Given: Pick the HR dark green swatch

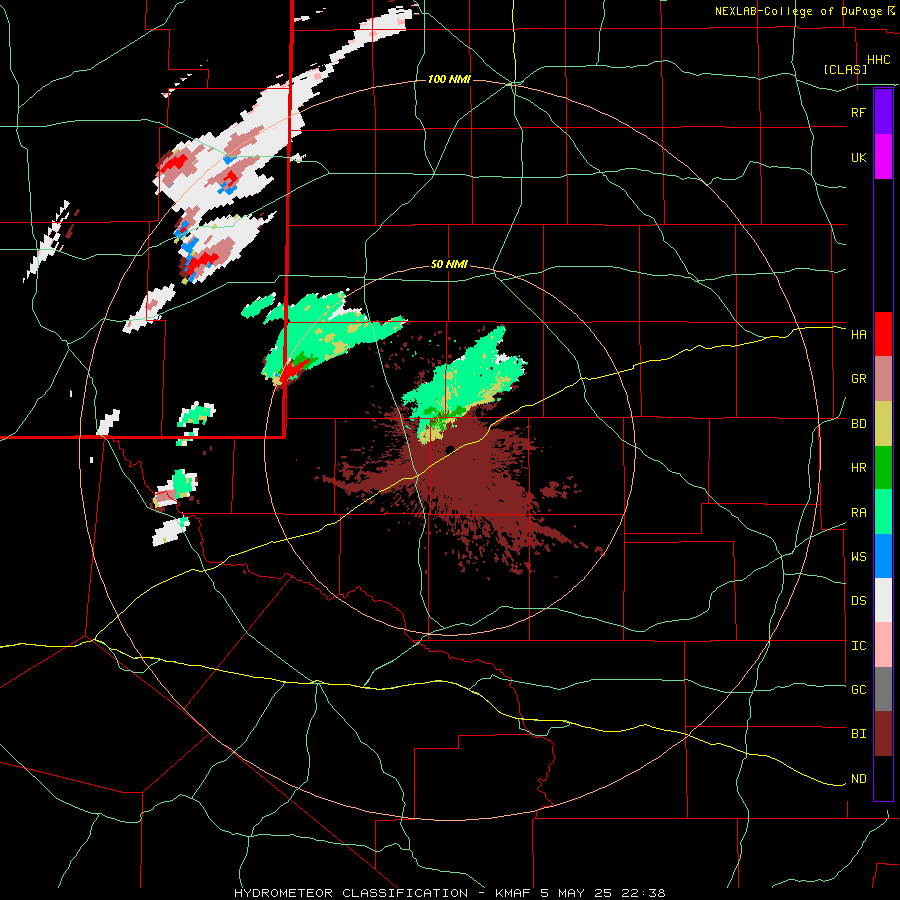Looking at the screenshot, I should pos(883,468).
